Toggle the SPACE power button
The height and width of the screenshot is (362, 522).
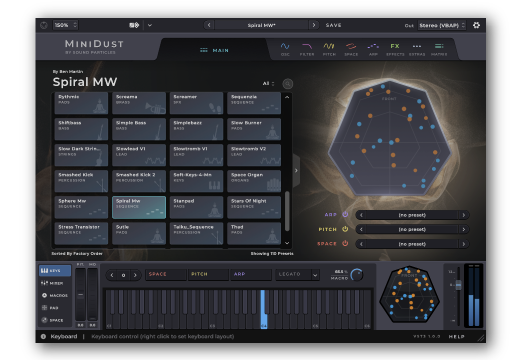(345, 243)
